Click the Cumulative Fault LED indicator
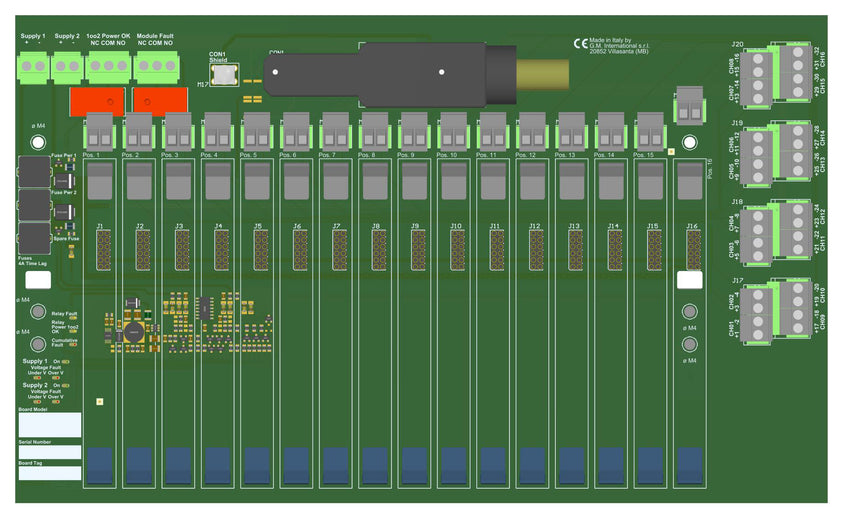This screenshot has width=850, height=509. coord(73,344)
